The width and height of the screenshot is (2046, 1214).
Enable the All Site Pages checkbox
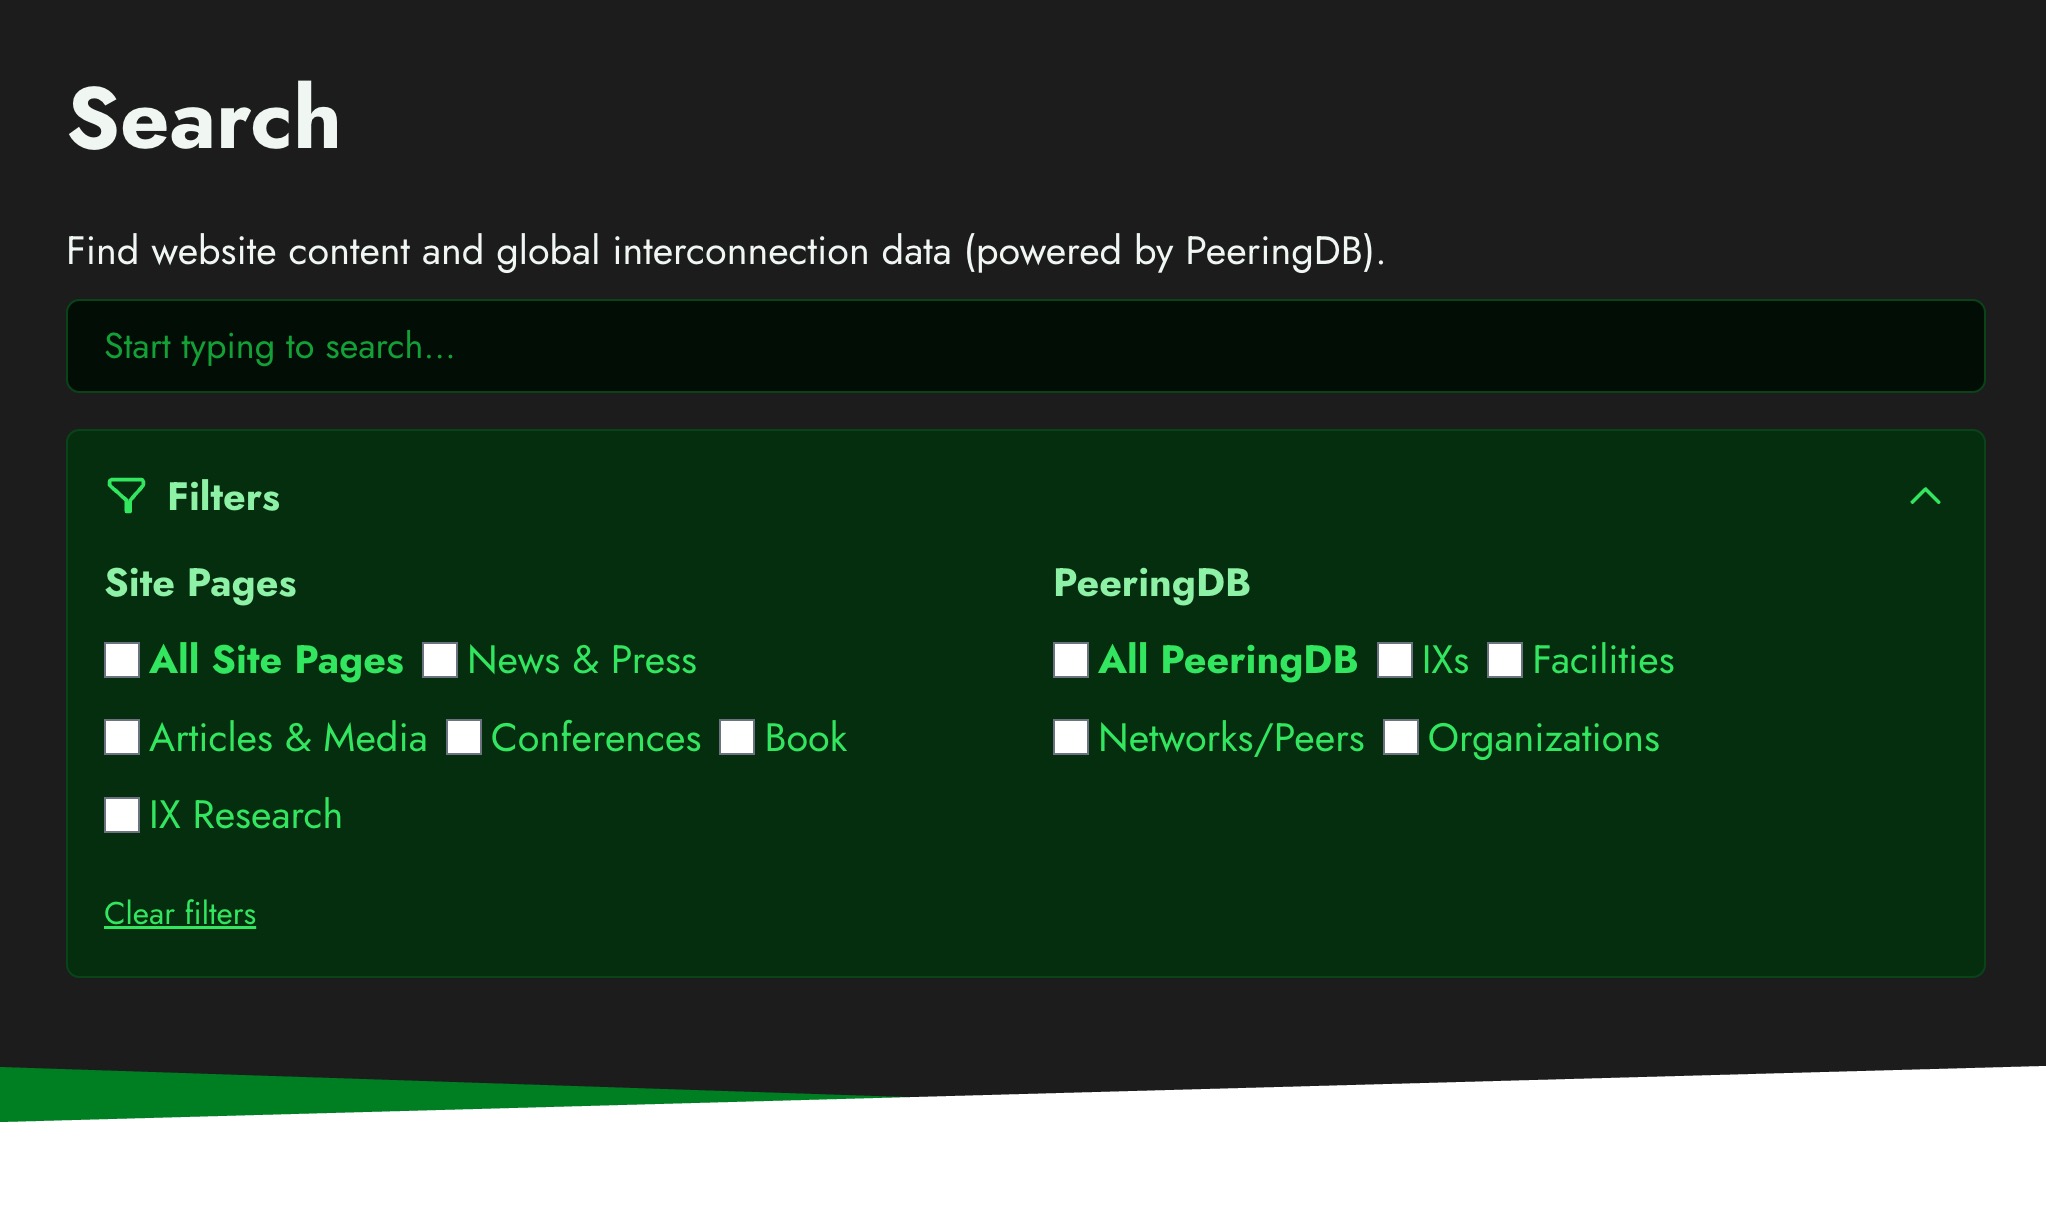pos(121,661)
